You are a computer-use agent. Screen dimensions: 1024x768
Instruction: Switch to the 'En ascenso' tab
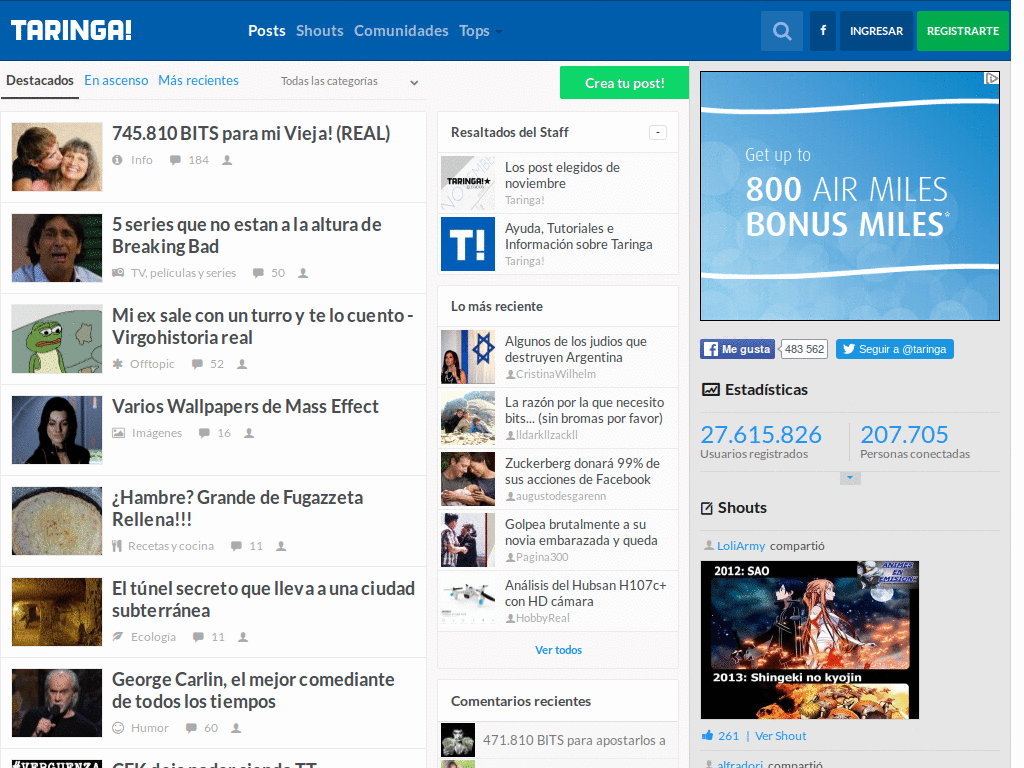click(x=116, y=80)
